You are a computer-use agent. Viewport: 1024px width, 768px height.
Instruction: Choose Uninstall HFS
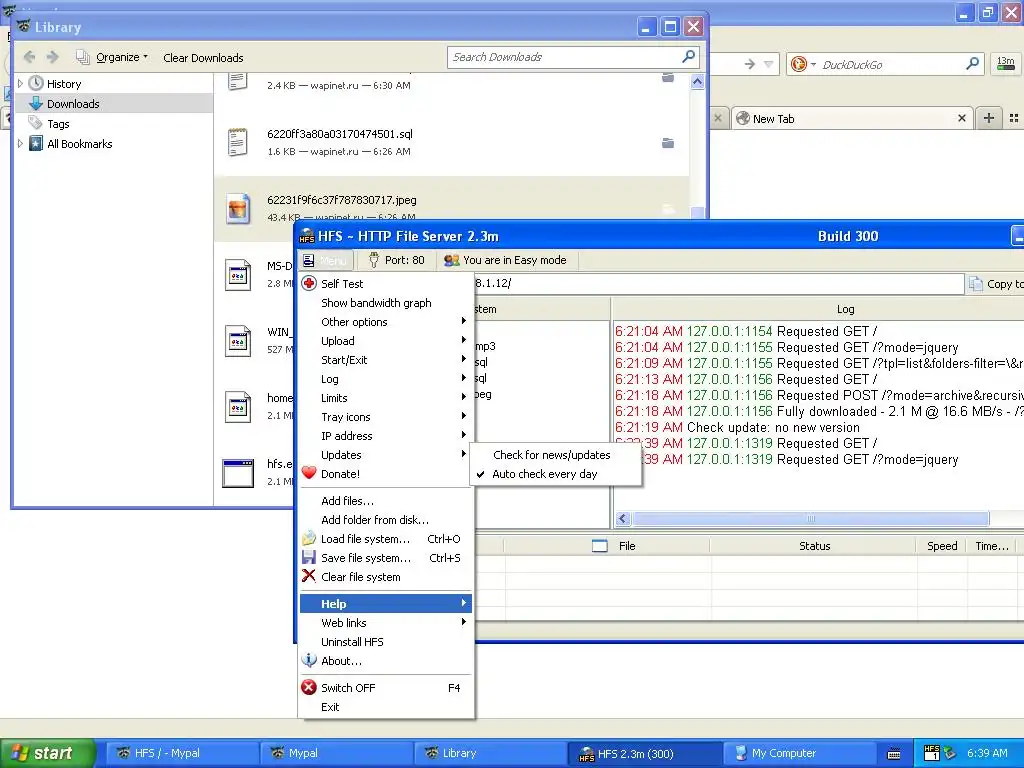[386, 641]
